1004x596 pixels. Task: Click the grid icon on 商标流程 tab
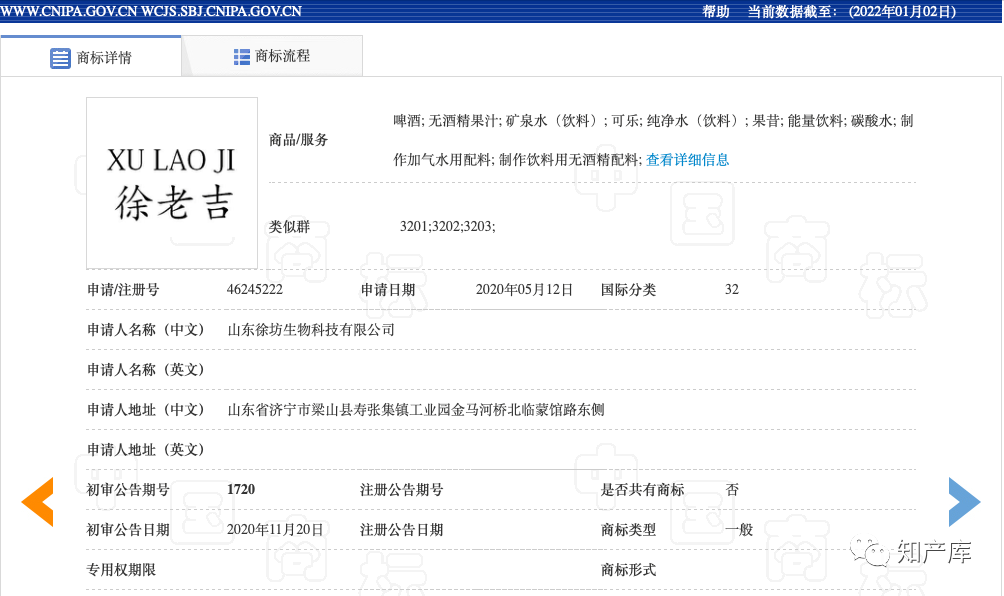click(241, 57)
